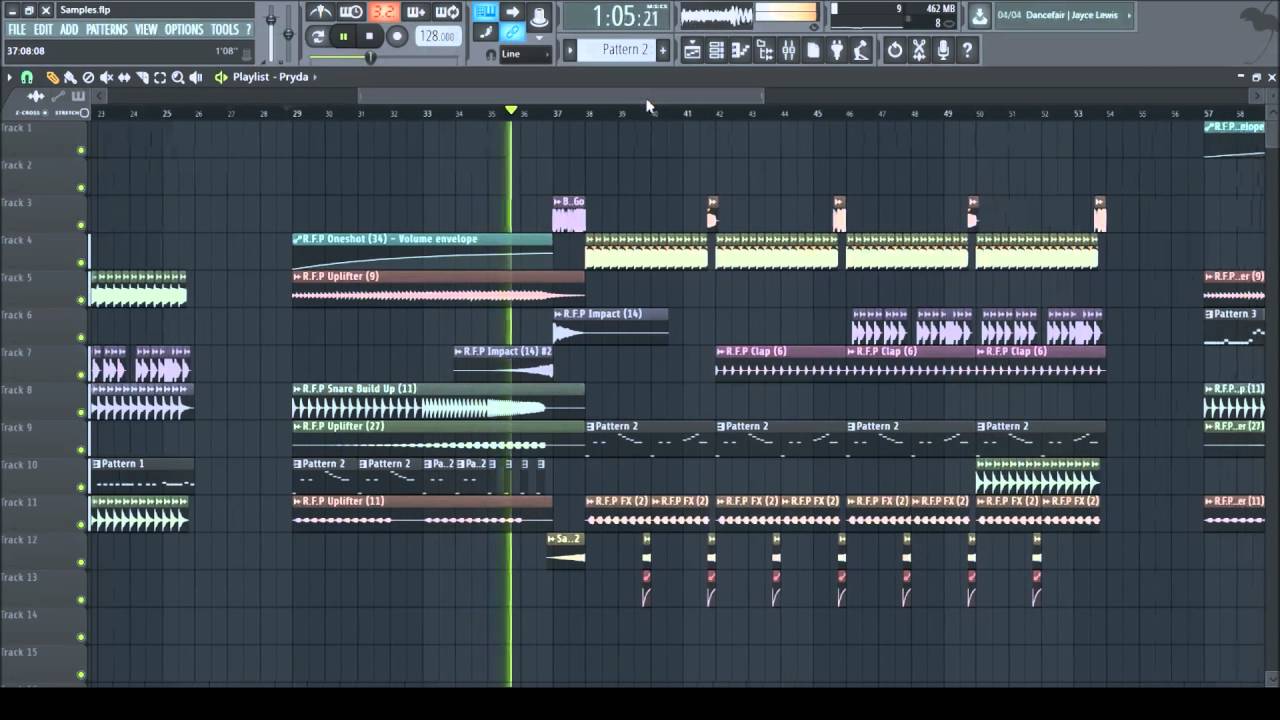The width and height of the screenshot is (1280, 720).
Task: Click the master pitch slider
Action: coord(288,34)
